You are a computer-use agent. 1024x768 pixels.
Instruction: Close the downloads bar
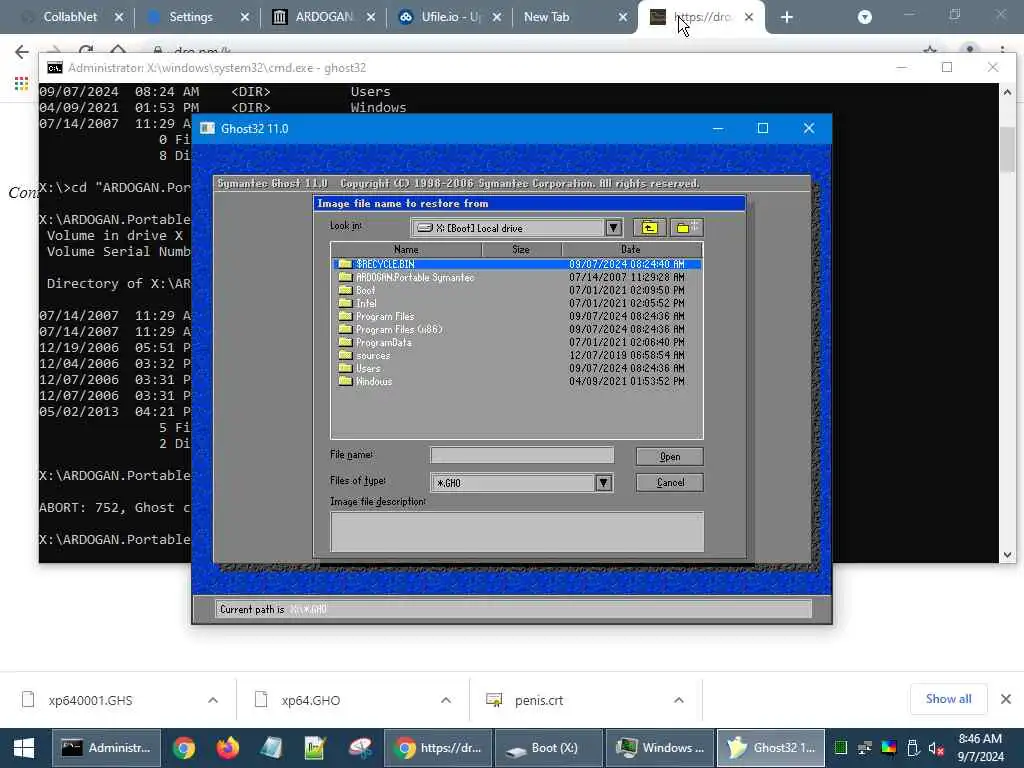1006,699
